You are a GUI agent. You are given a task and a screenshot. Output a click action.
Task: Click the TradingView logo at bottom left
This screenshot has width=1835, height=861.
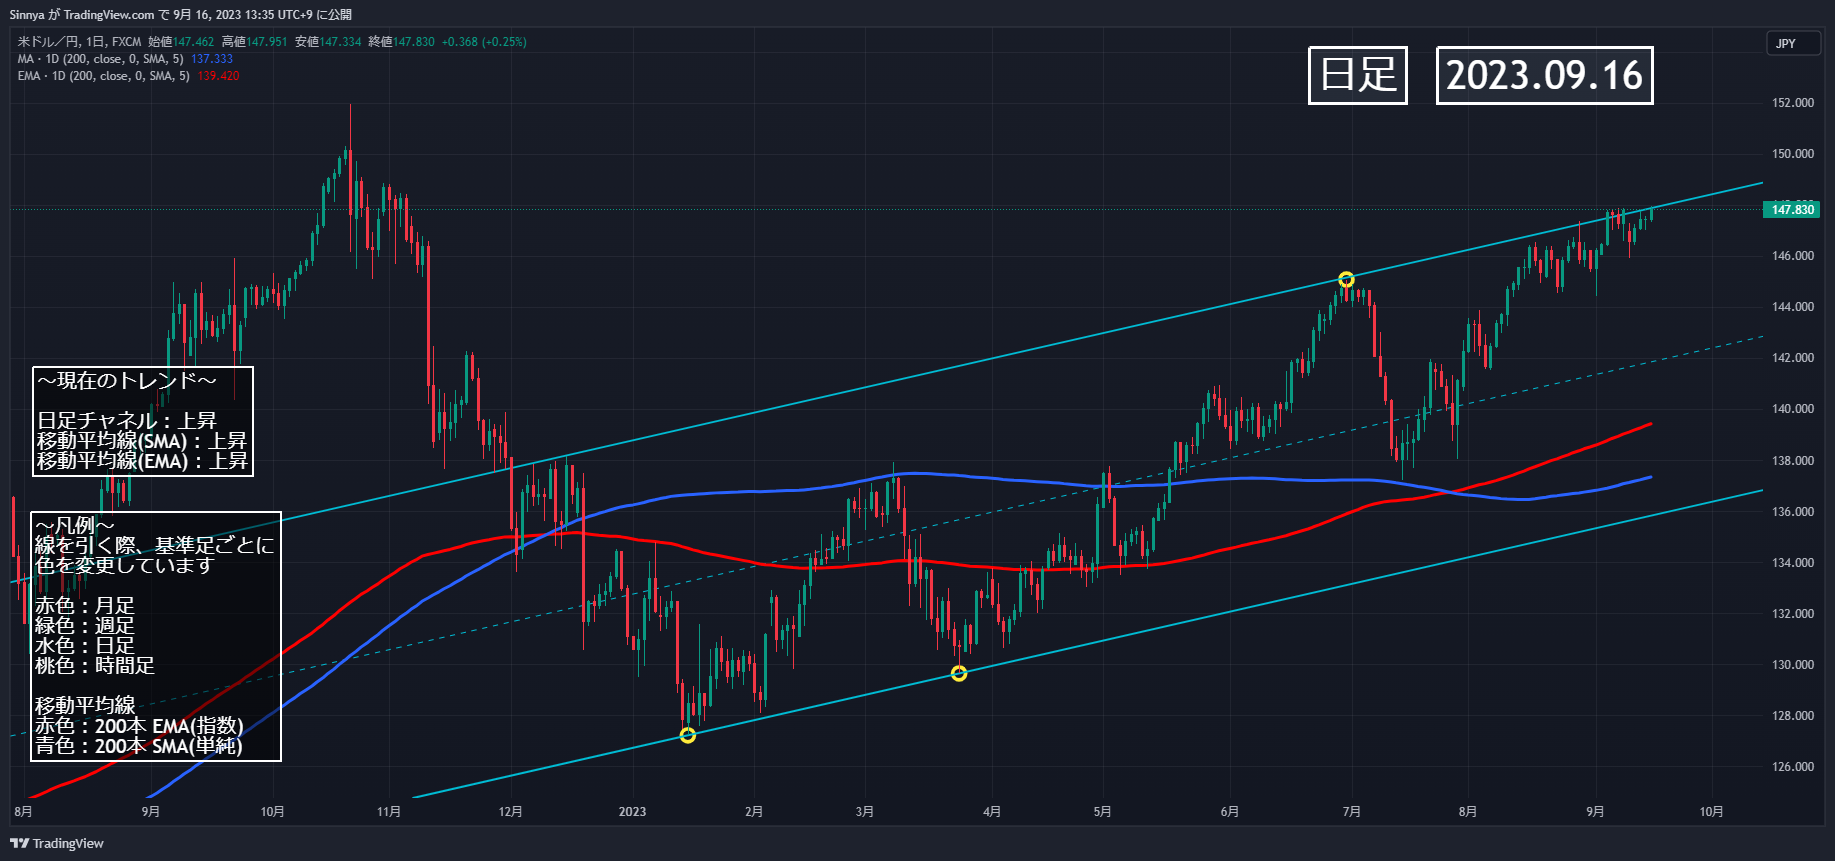57,843
